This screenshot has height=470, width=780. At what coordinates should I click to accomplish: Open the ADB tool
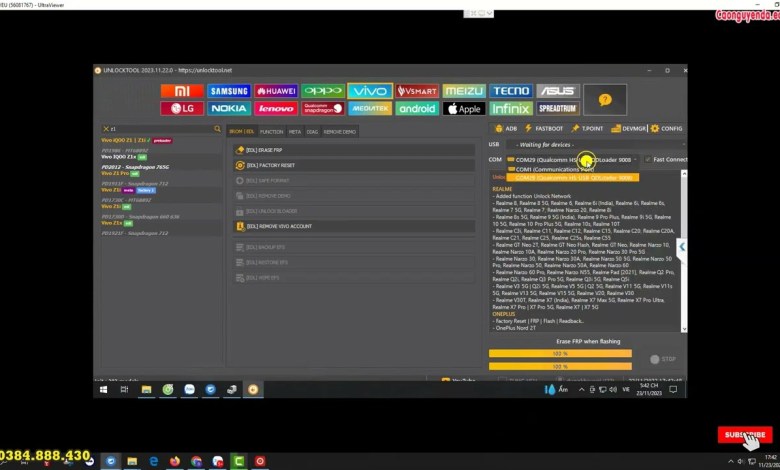click(x=506, y=128)
